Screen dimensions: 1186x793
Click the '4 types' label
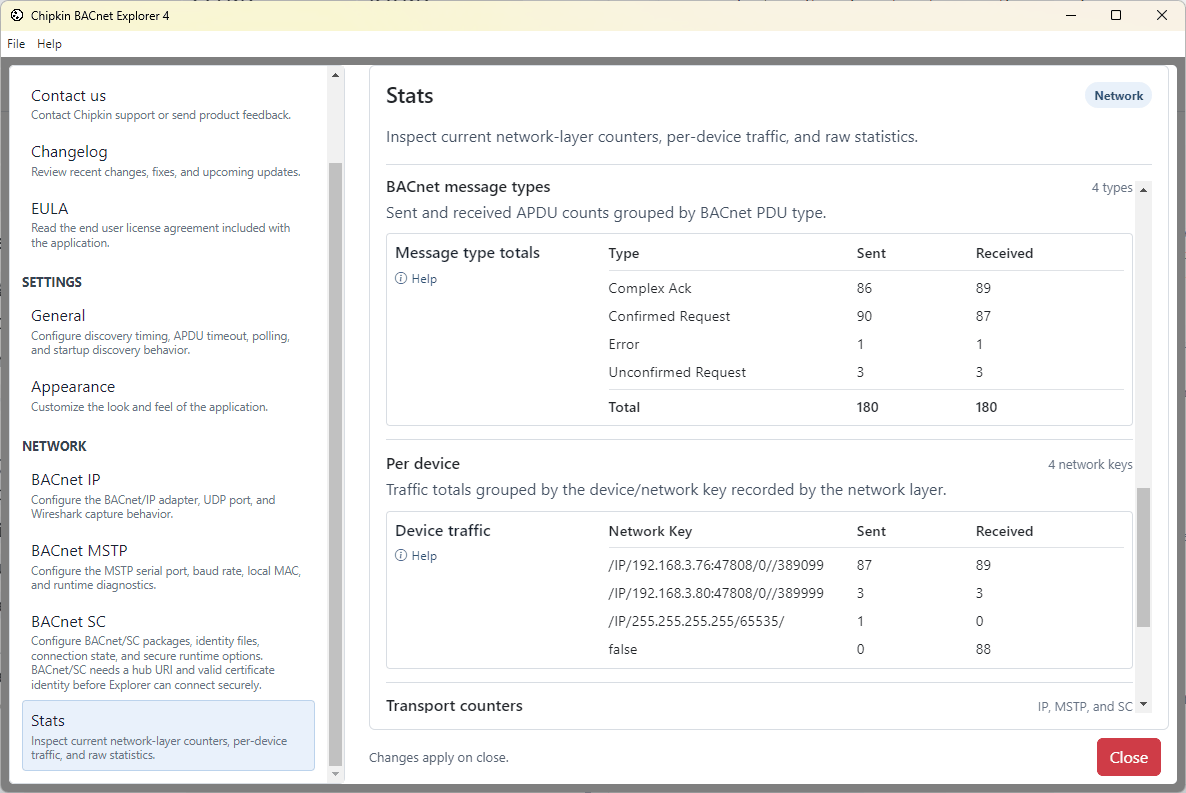[1112, 188]
